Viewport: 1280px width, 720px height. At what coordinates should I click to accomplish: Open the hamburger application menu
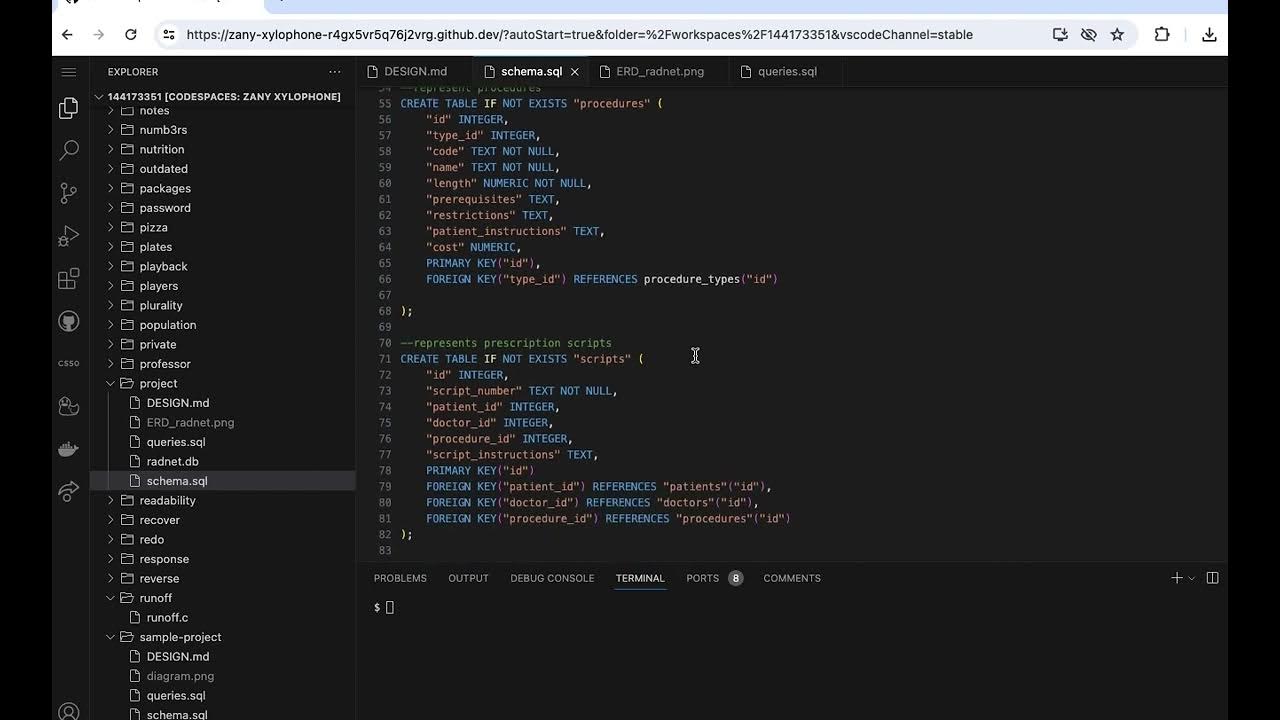click(x=69, y=72)
